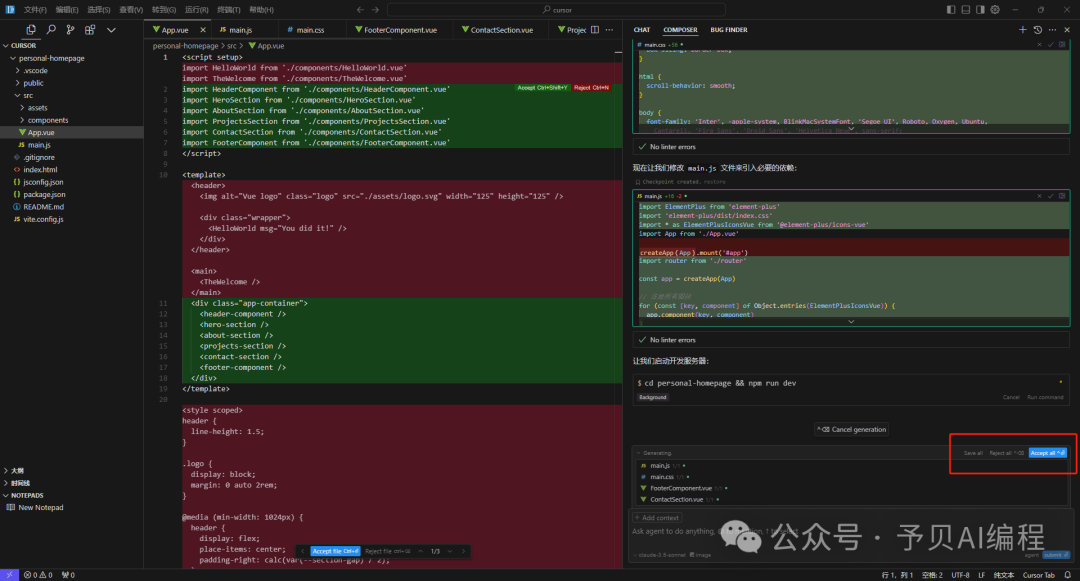Toggle the secondary side bar layout icon
Image resolution: width=1080 pixels, height=581 pixels.
tap(980, 10)
